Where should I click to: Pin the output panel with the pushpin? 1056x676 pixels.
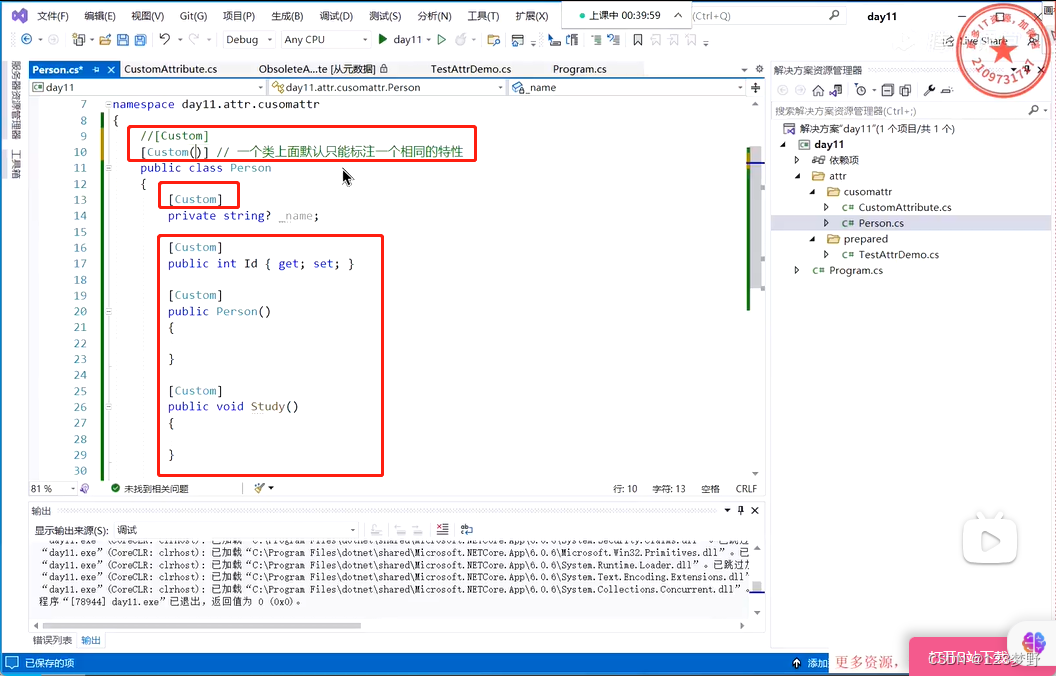pos(741,510)
